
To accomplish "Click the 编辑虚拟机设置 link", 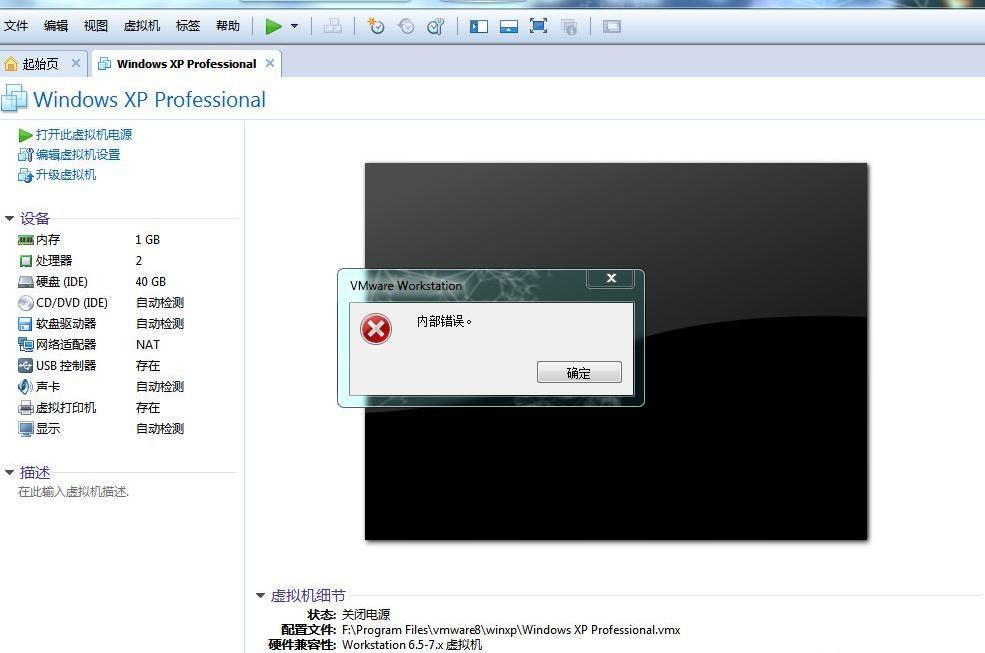I will 77,154.
